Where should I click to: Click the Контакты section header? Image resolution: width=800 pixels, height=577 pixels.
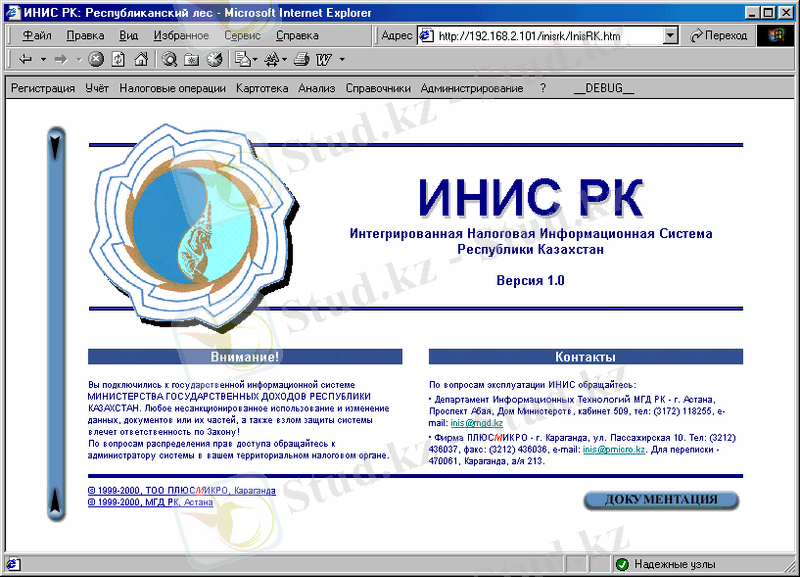(x=586, y=357)
